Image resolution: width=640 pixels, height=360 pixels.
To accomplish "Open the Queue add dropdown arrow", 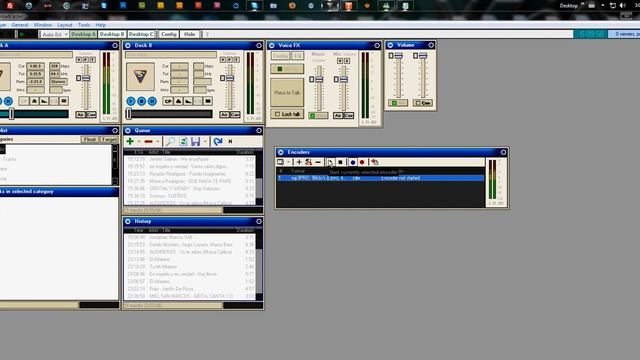I will pyautogui.click(x=139, y=141).
